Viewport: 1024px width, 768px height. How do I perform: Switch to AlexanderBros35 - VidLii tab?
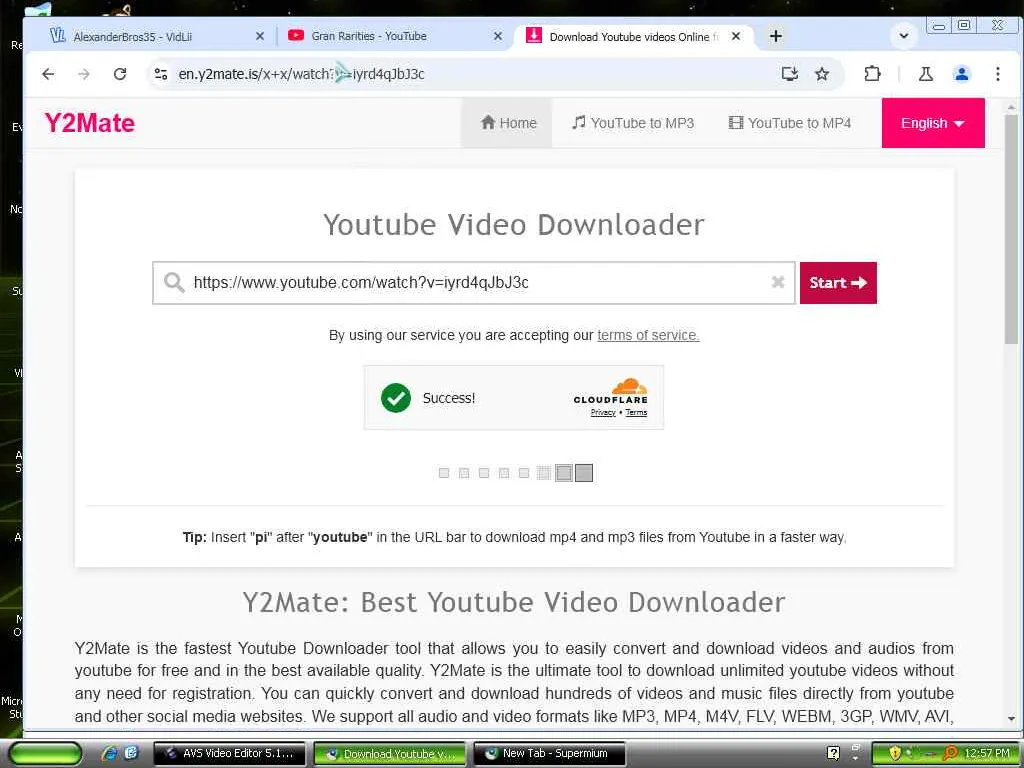coord(157,36)
